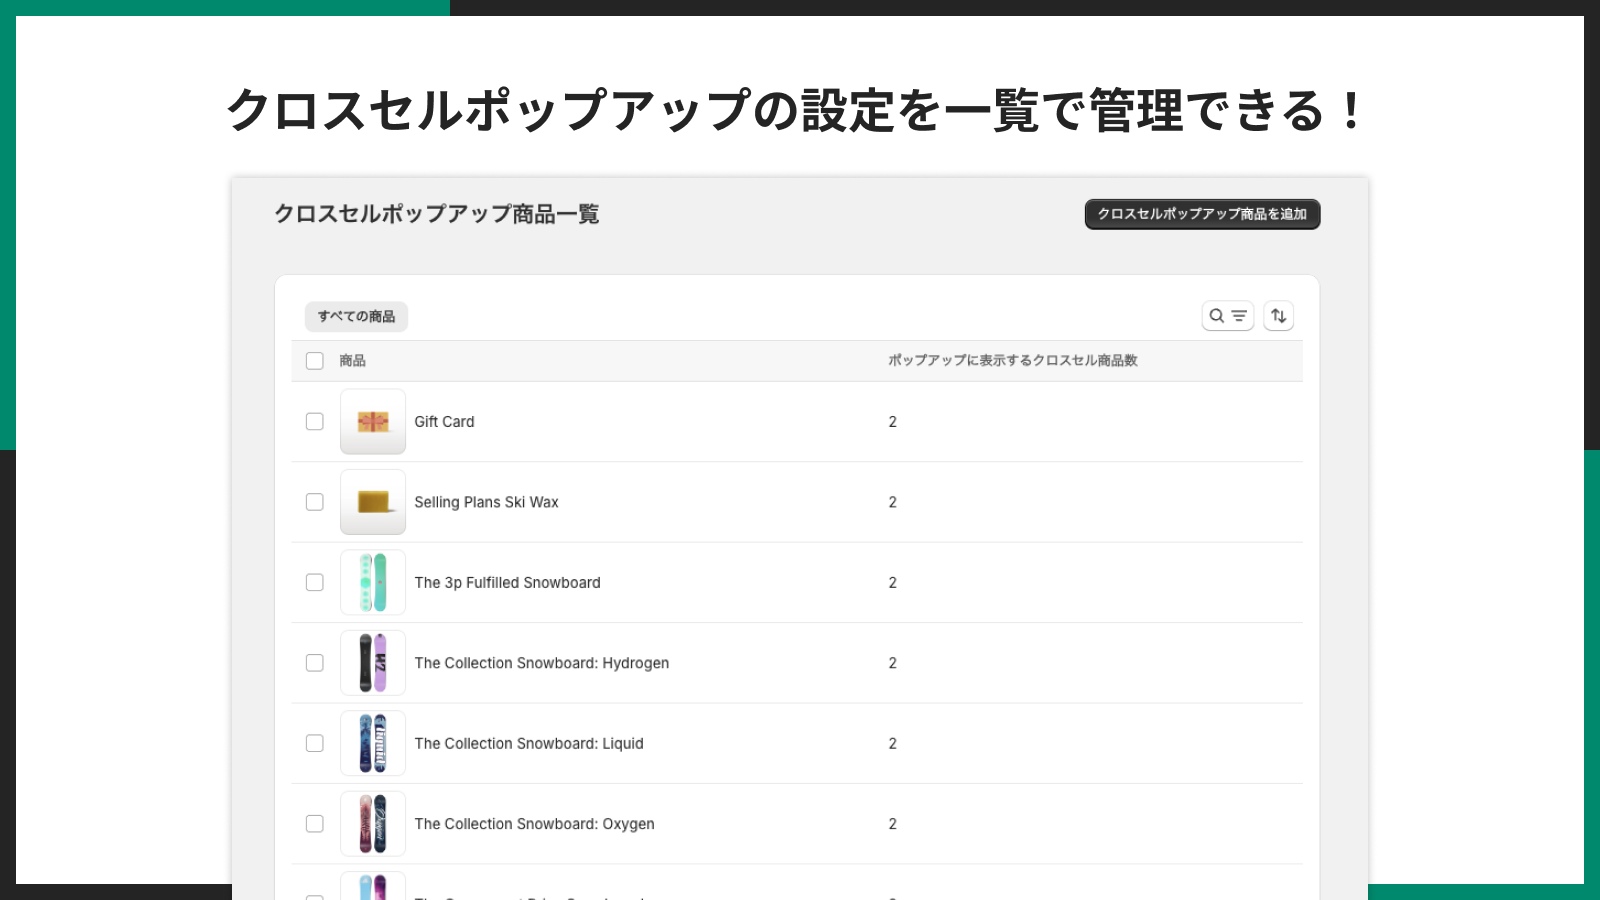This screenshot has height=900, width=1600.
Task: Open The Collection Snowboard: Liquid entry
Action: 530,743
